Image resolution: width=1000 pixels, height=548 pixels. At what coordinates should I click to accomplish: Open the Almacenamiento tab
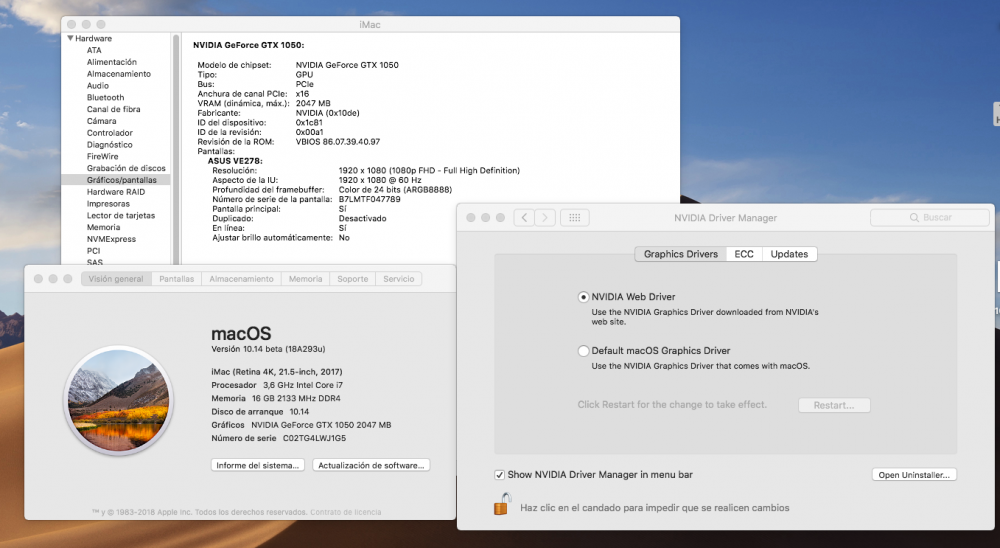click(x=241, y=279)
